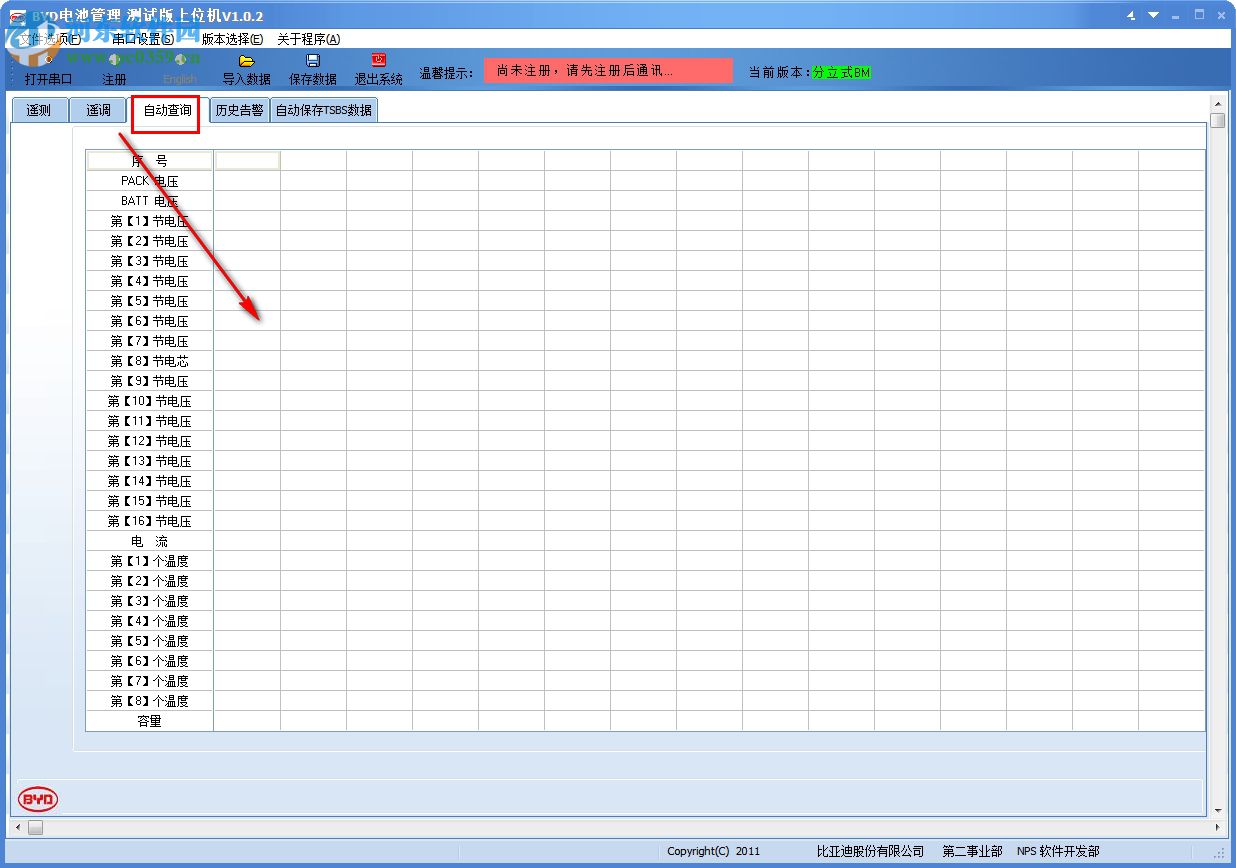Screen dimensions: 1236x868
Task: Select the 容量 capacity row label
Action: (x=150, y=721)
